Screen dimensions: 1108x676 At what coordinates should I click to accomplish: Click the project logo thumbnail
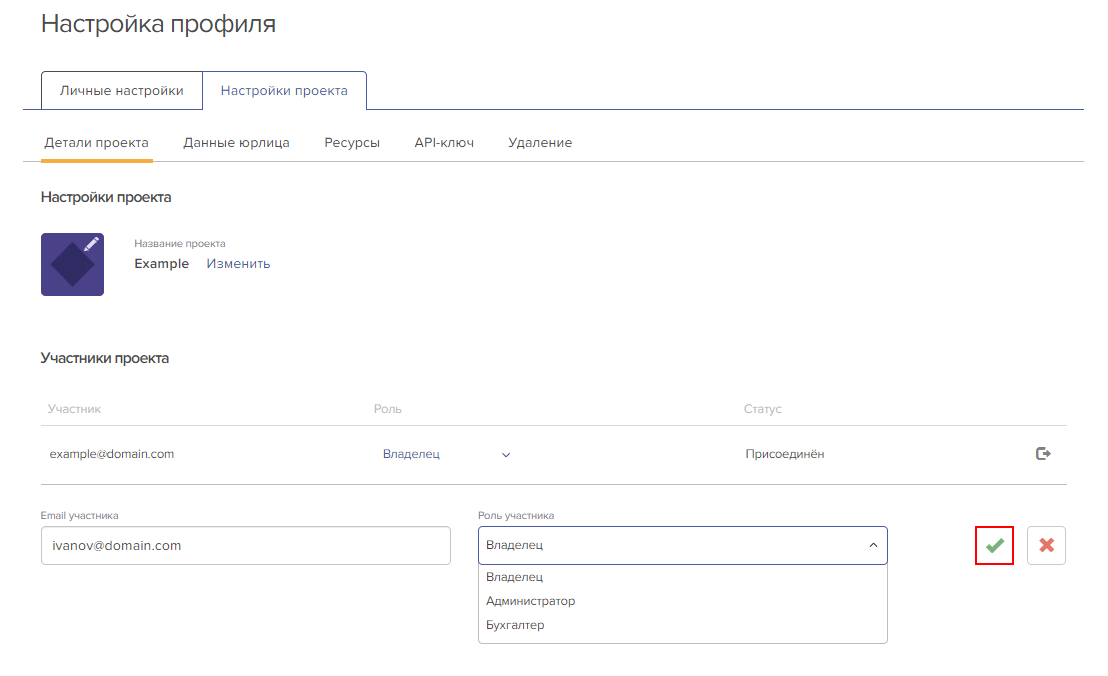(72, 264)
